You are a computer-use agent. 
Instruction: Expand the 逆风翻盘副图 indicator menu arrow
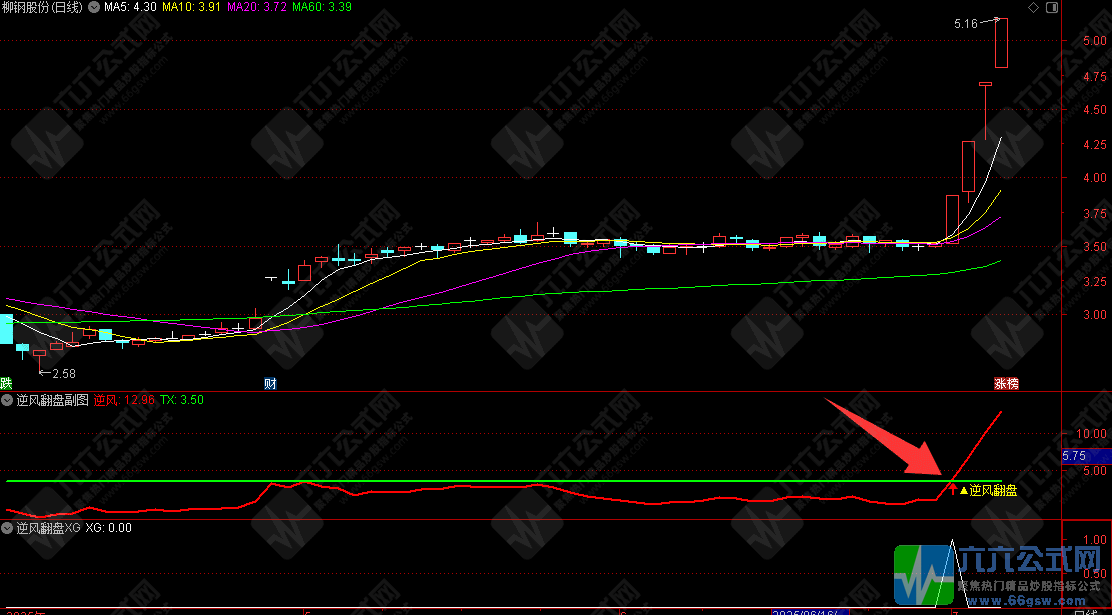(x=8, y=400)
